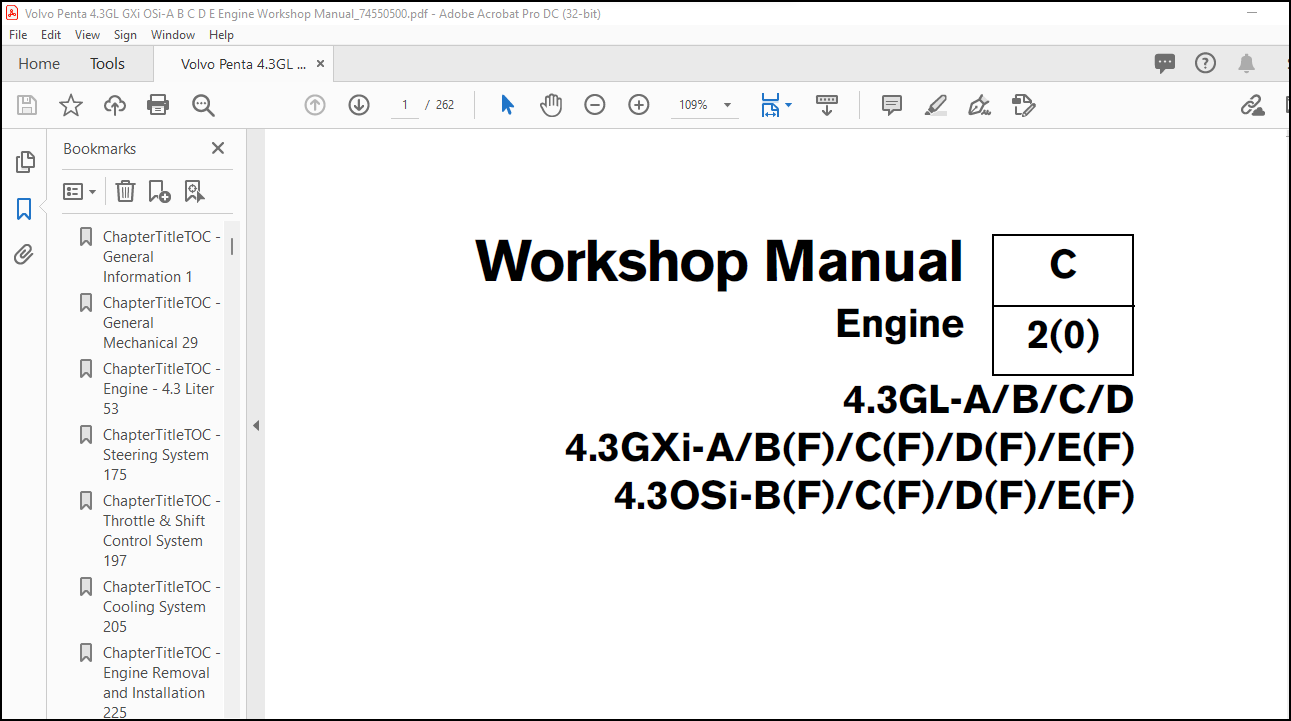
Task: Switch to the Tools tab
Action: (108, 63)
